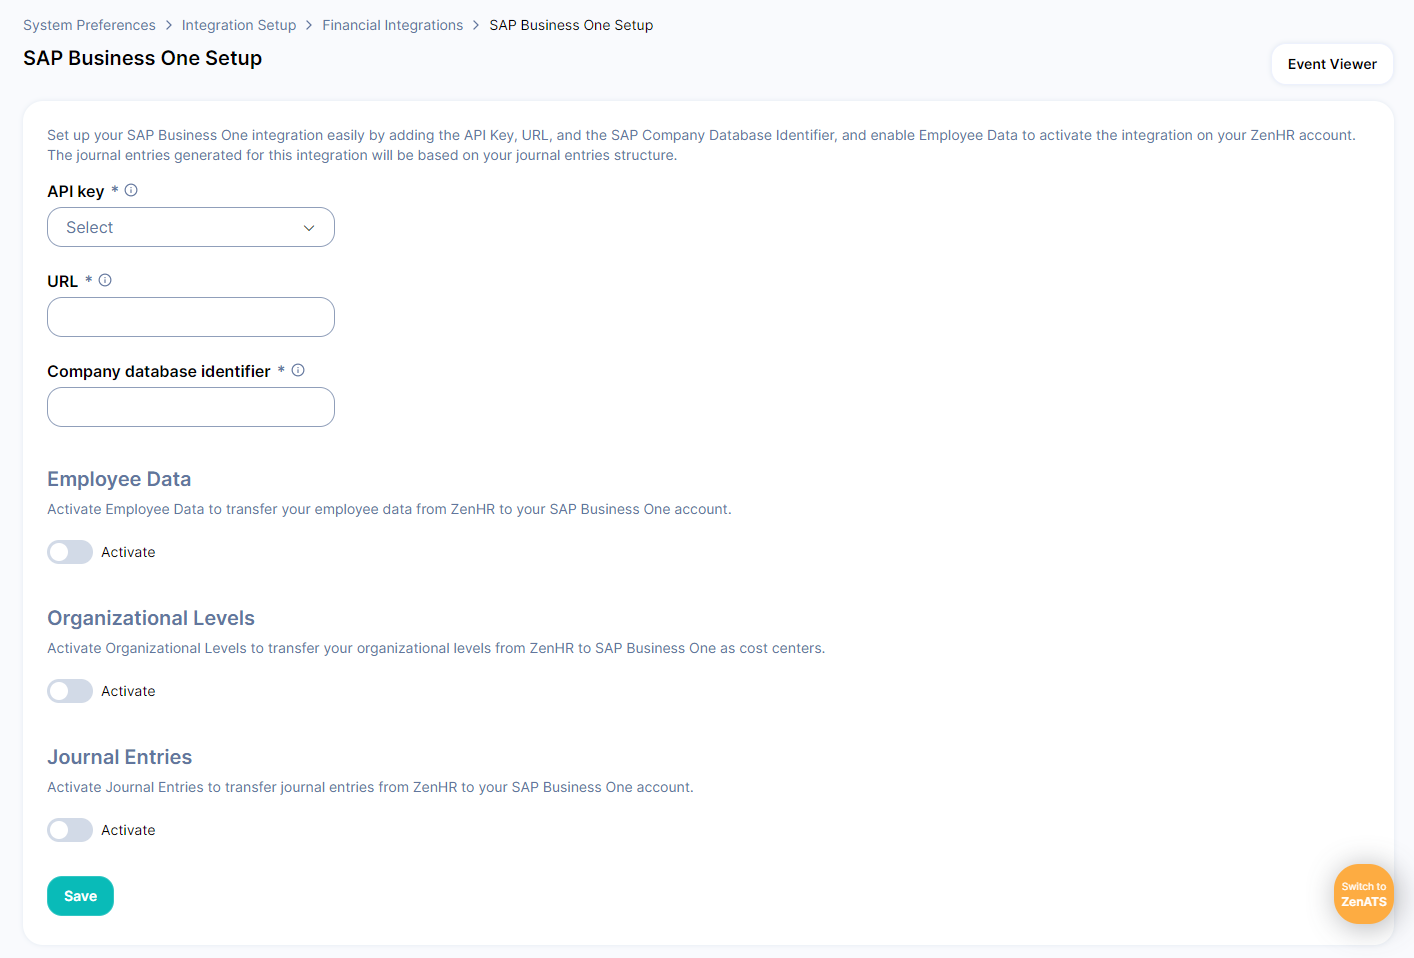Click the Switch to ZenATS button
Viewport: 1414px width, 958px height.
tap(1364, 894)
